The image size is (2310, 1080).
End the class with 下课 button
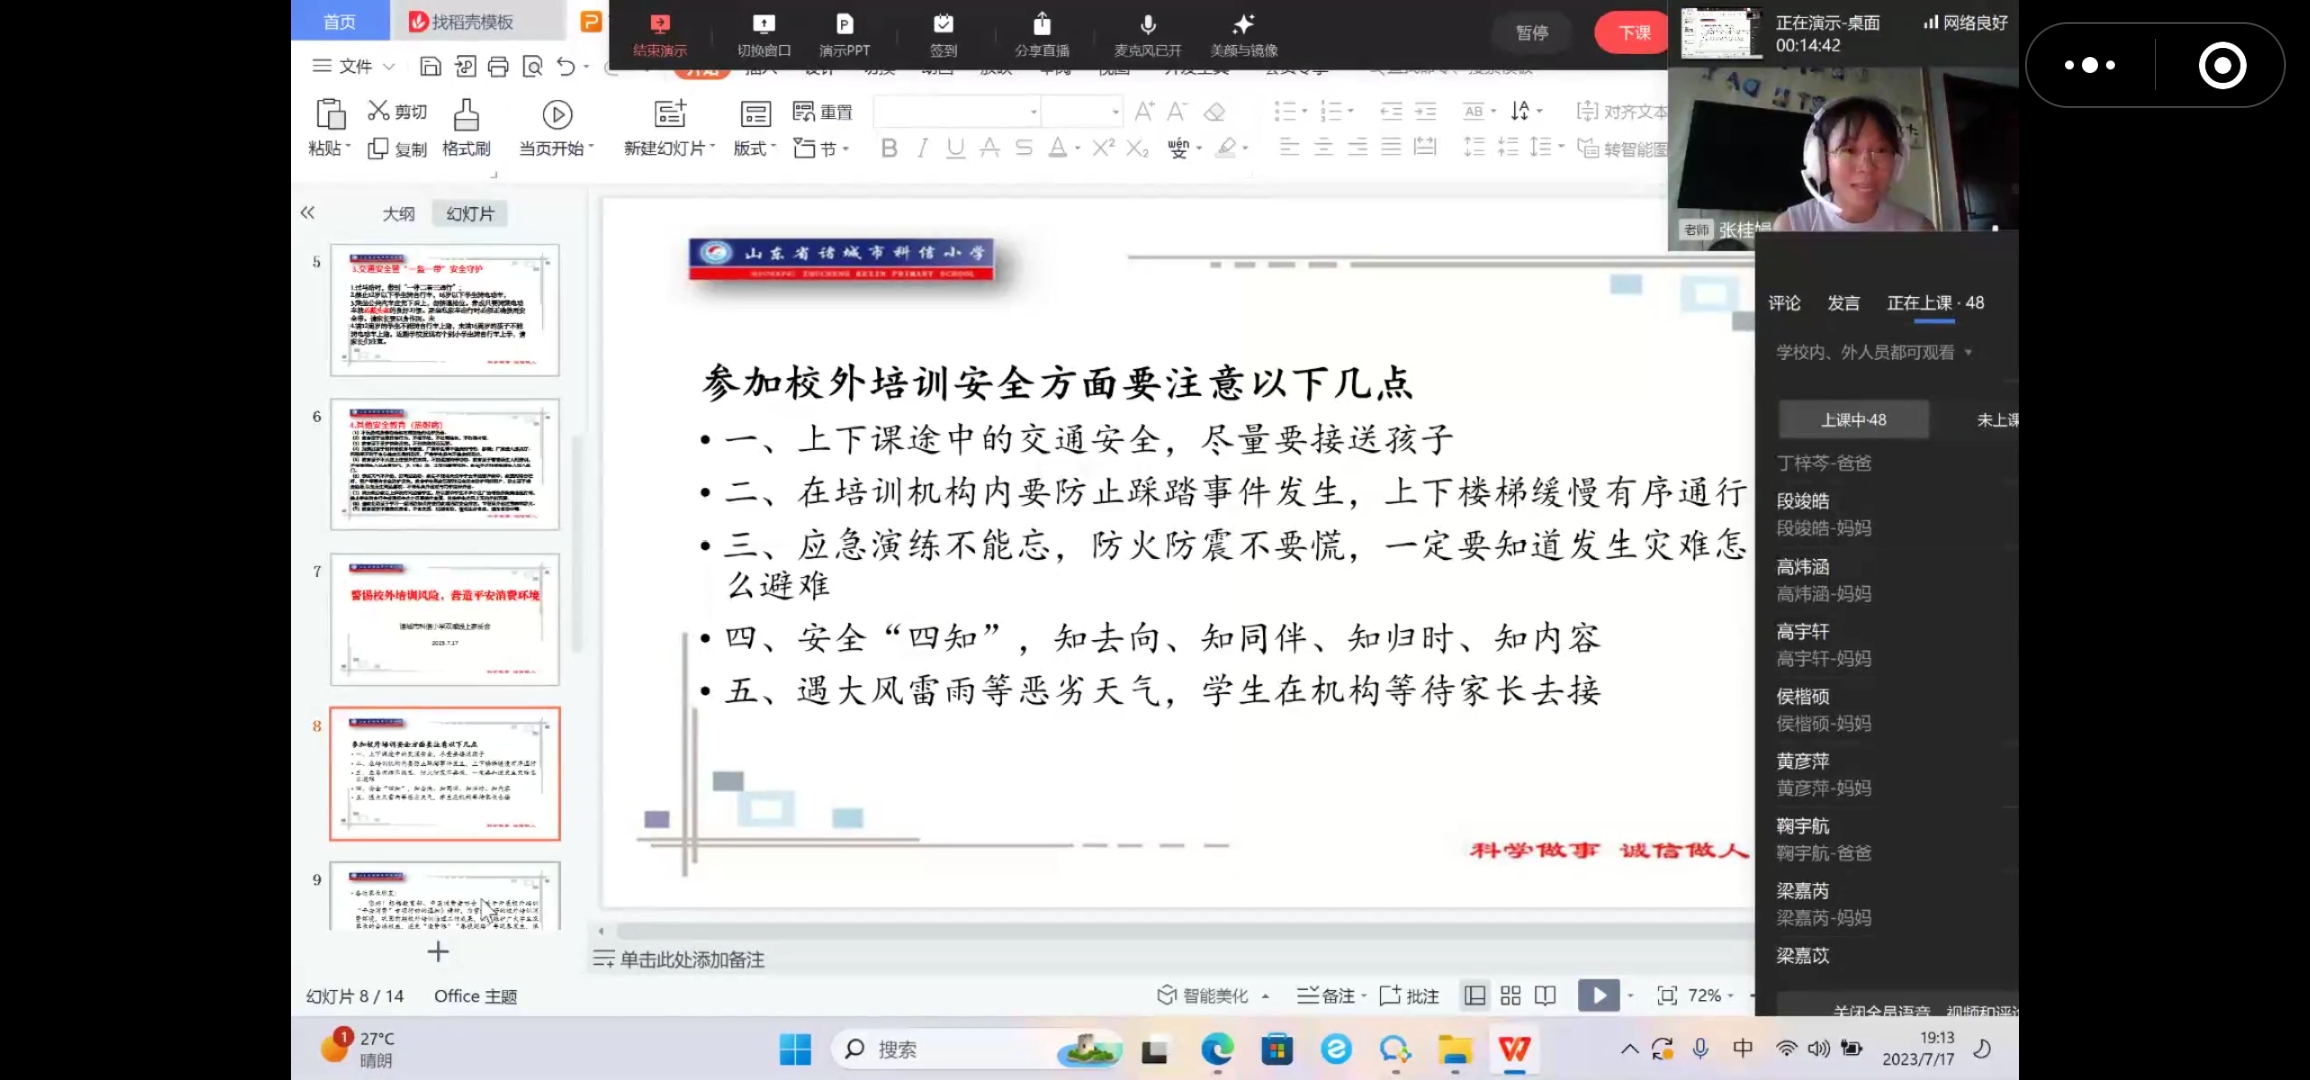(x=1634, y=33)
